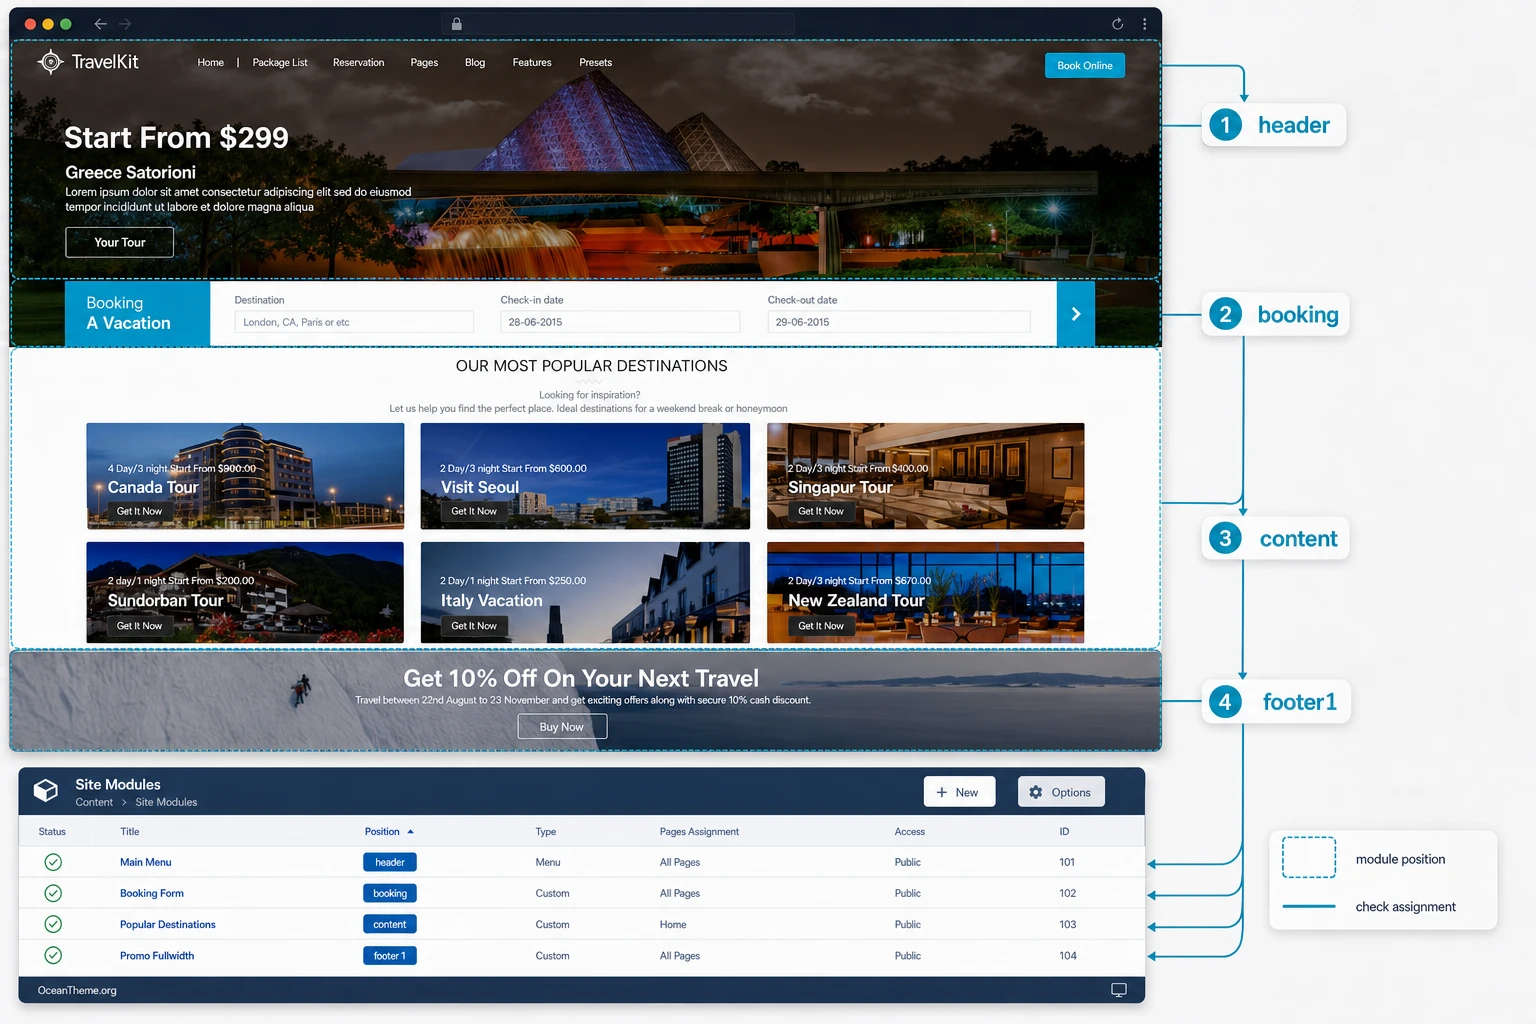The image size is (1536, 1024).
Task: Open the Booking Form module link
Action: click(x=152, y=893)
